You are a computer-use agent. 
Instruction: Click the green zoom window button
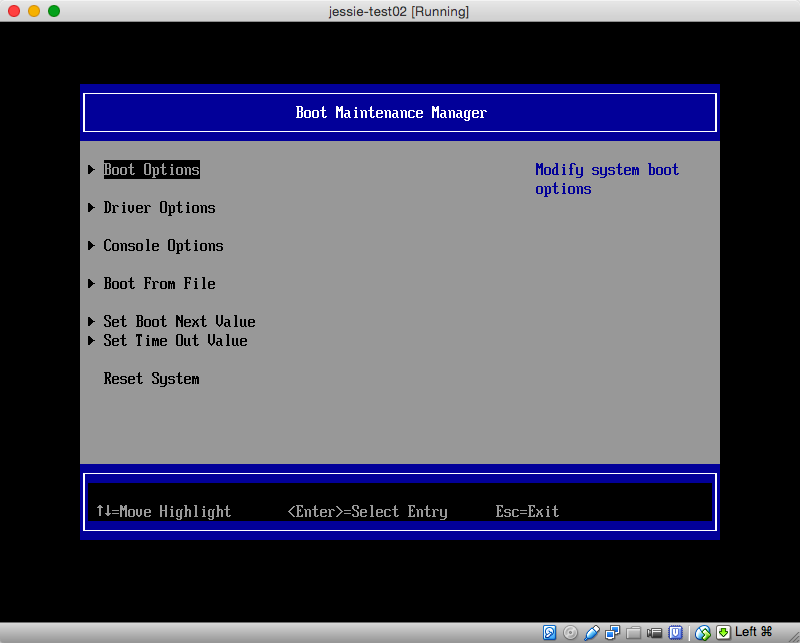click(x=54, y=11)
